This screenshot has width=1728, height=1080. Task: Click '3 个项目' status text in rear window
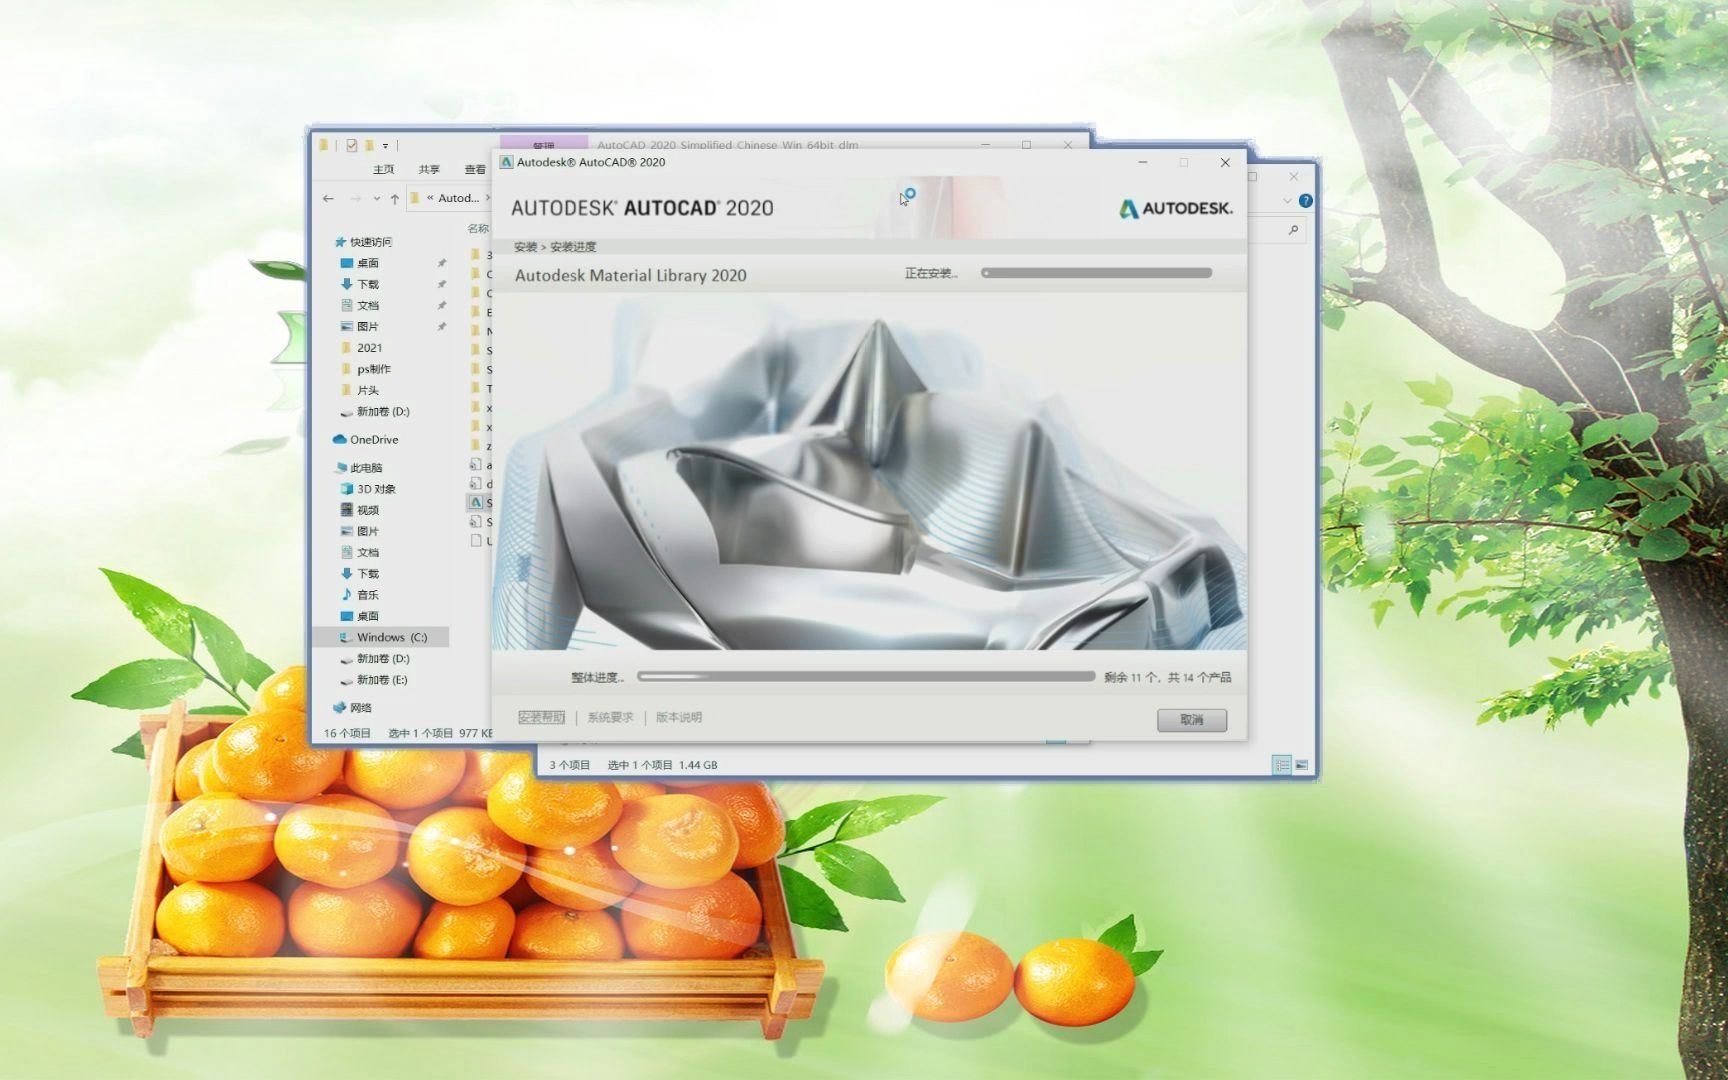click(x=569, y=765)
